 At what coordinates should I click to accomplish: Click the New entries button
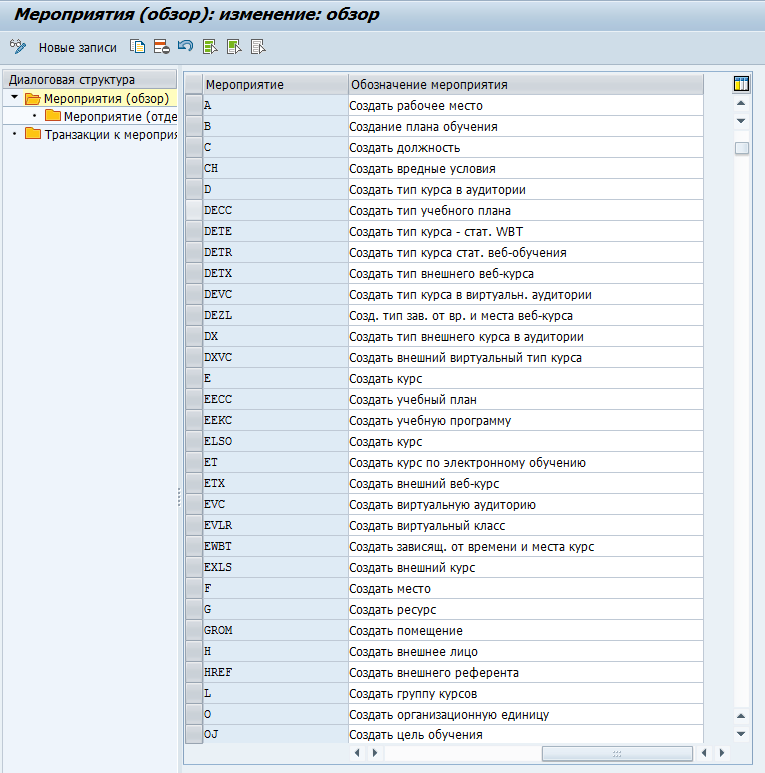pos(77,48)
